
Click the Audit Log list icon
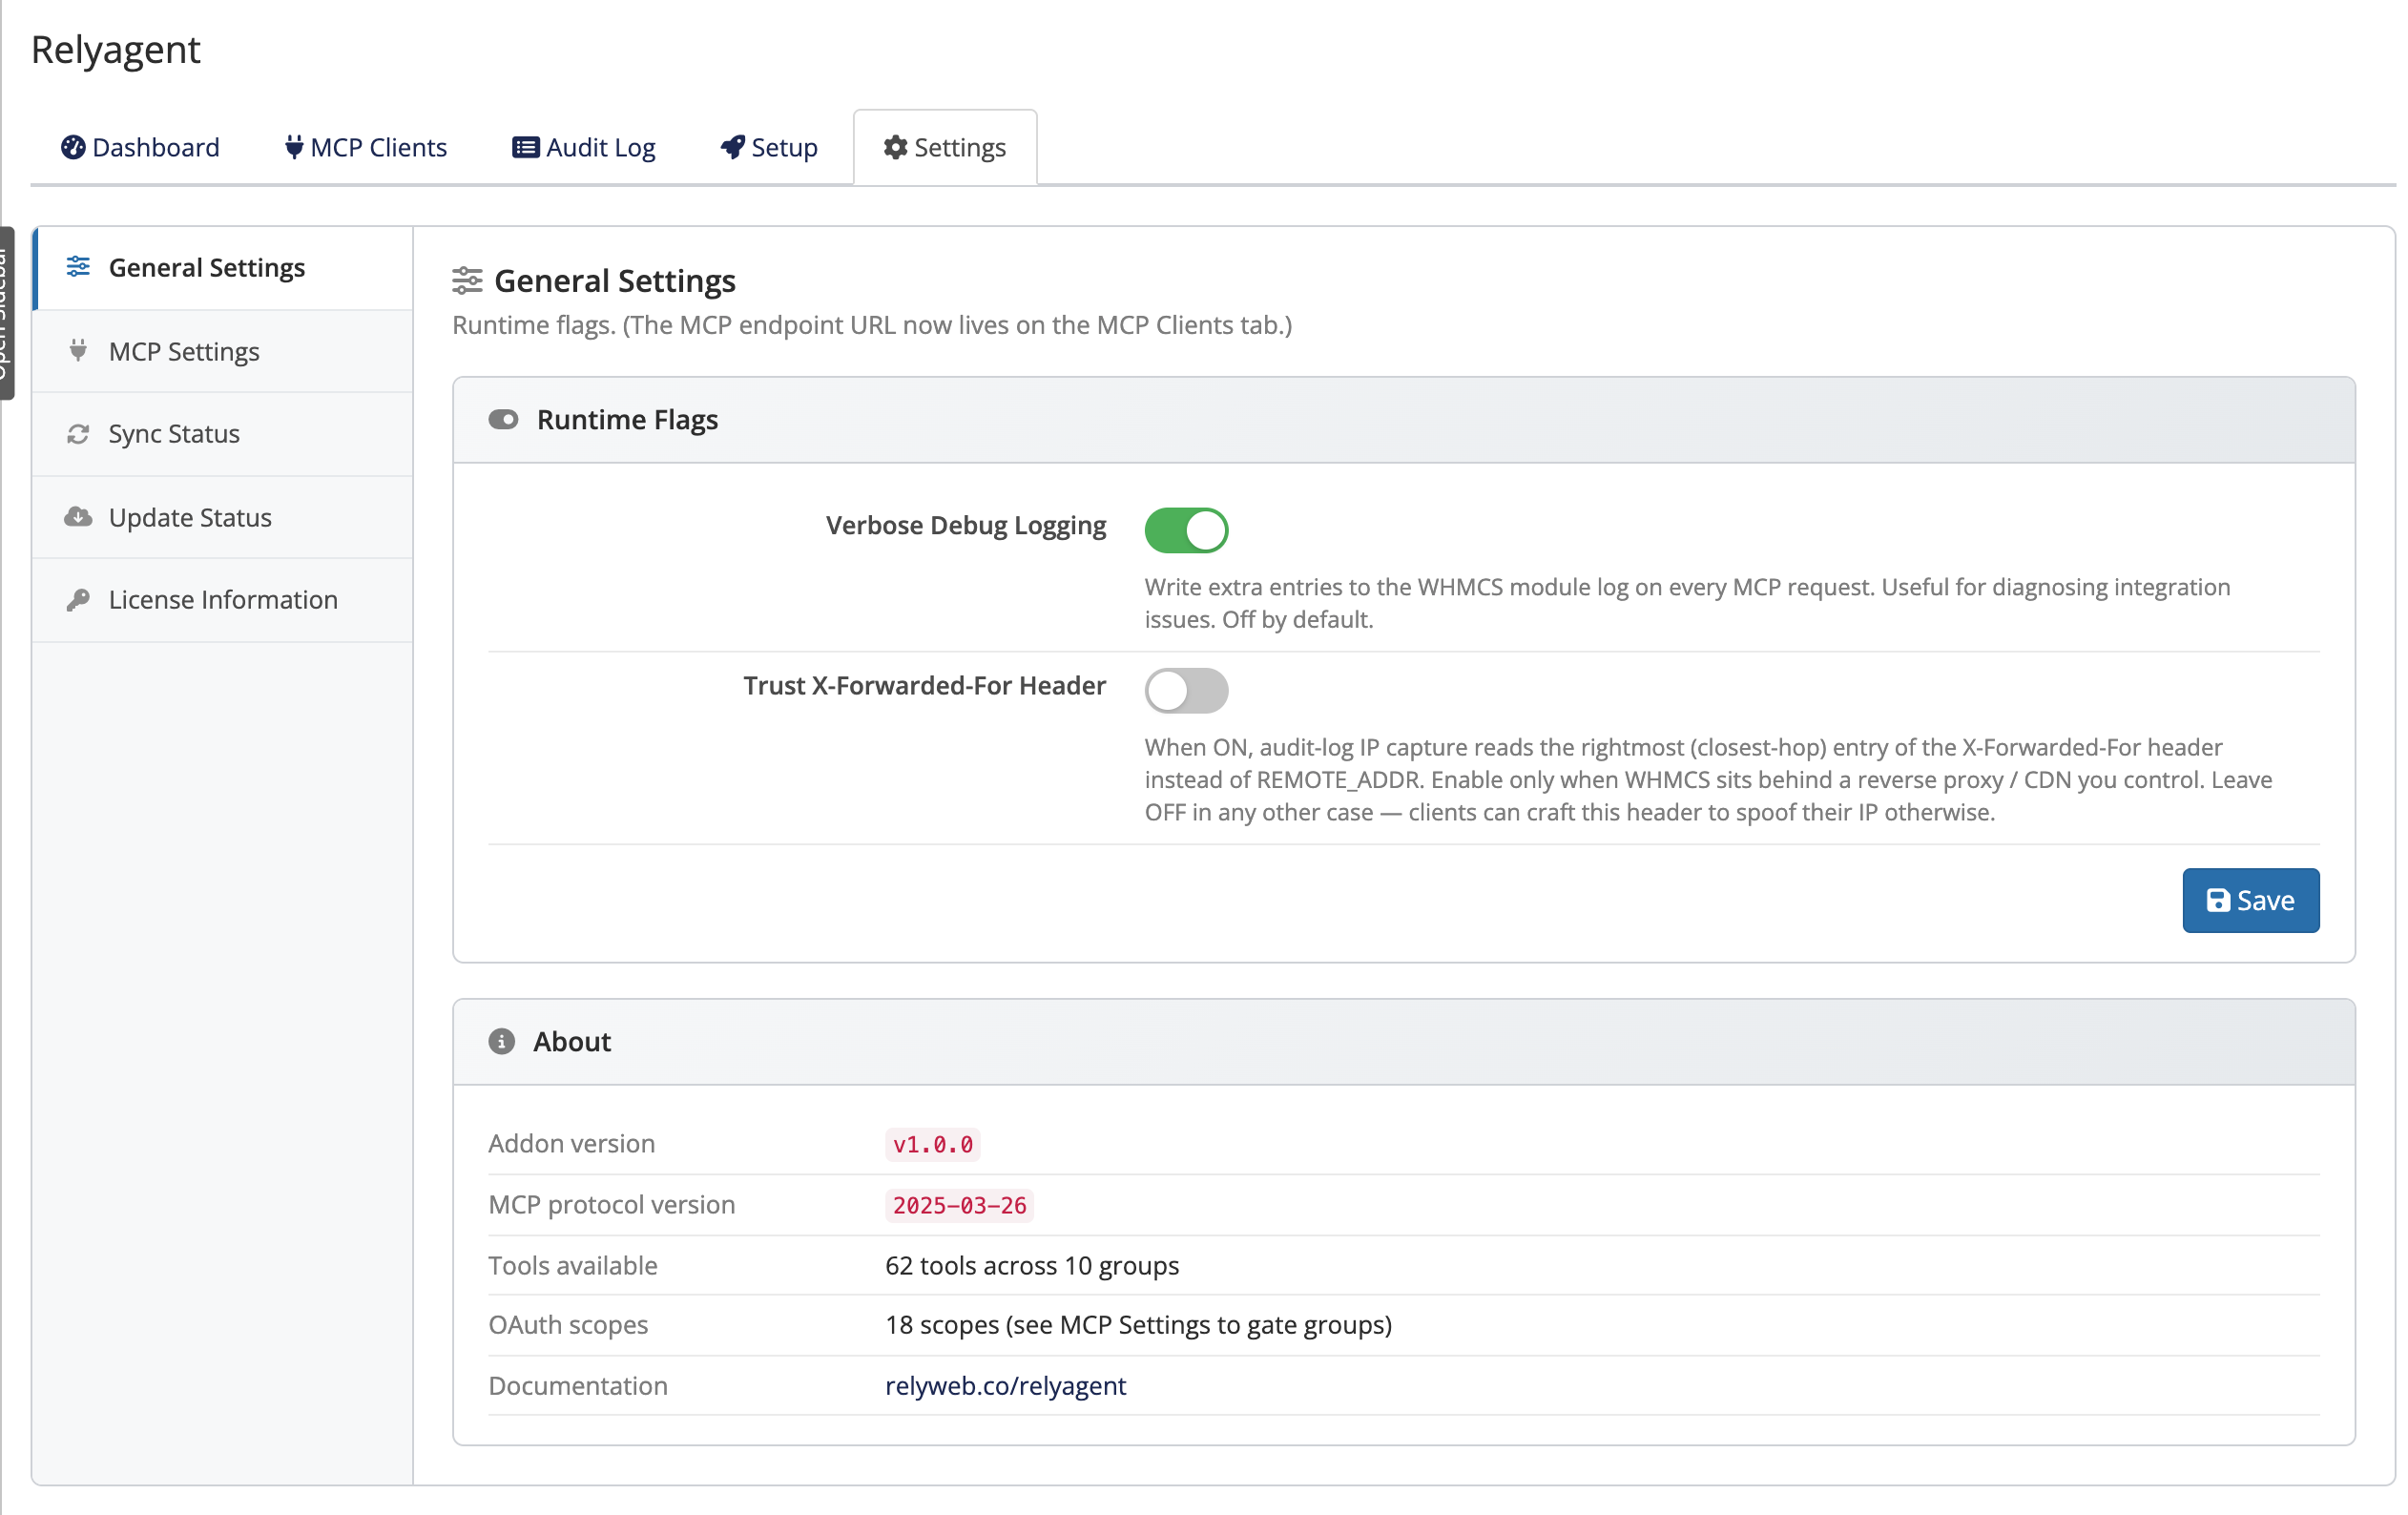pos(525,147)
